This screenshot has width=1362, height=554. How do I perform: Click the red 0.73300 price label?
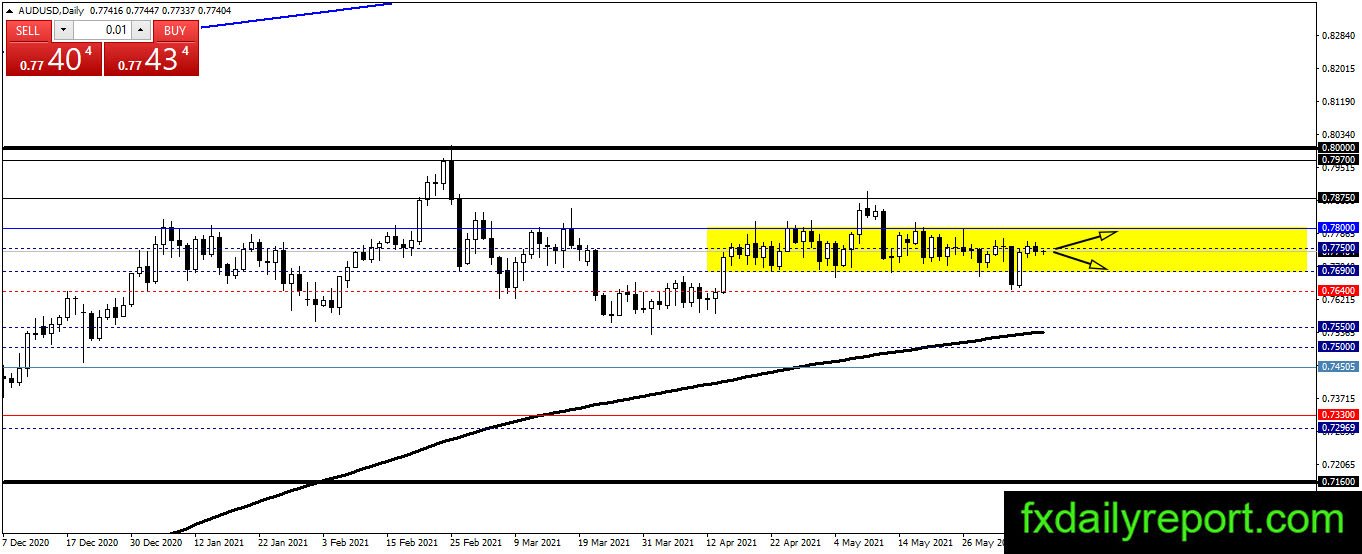pyautogui.click(x=1337, y=414)
